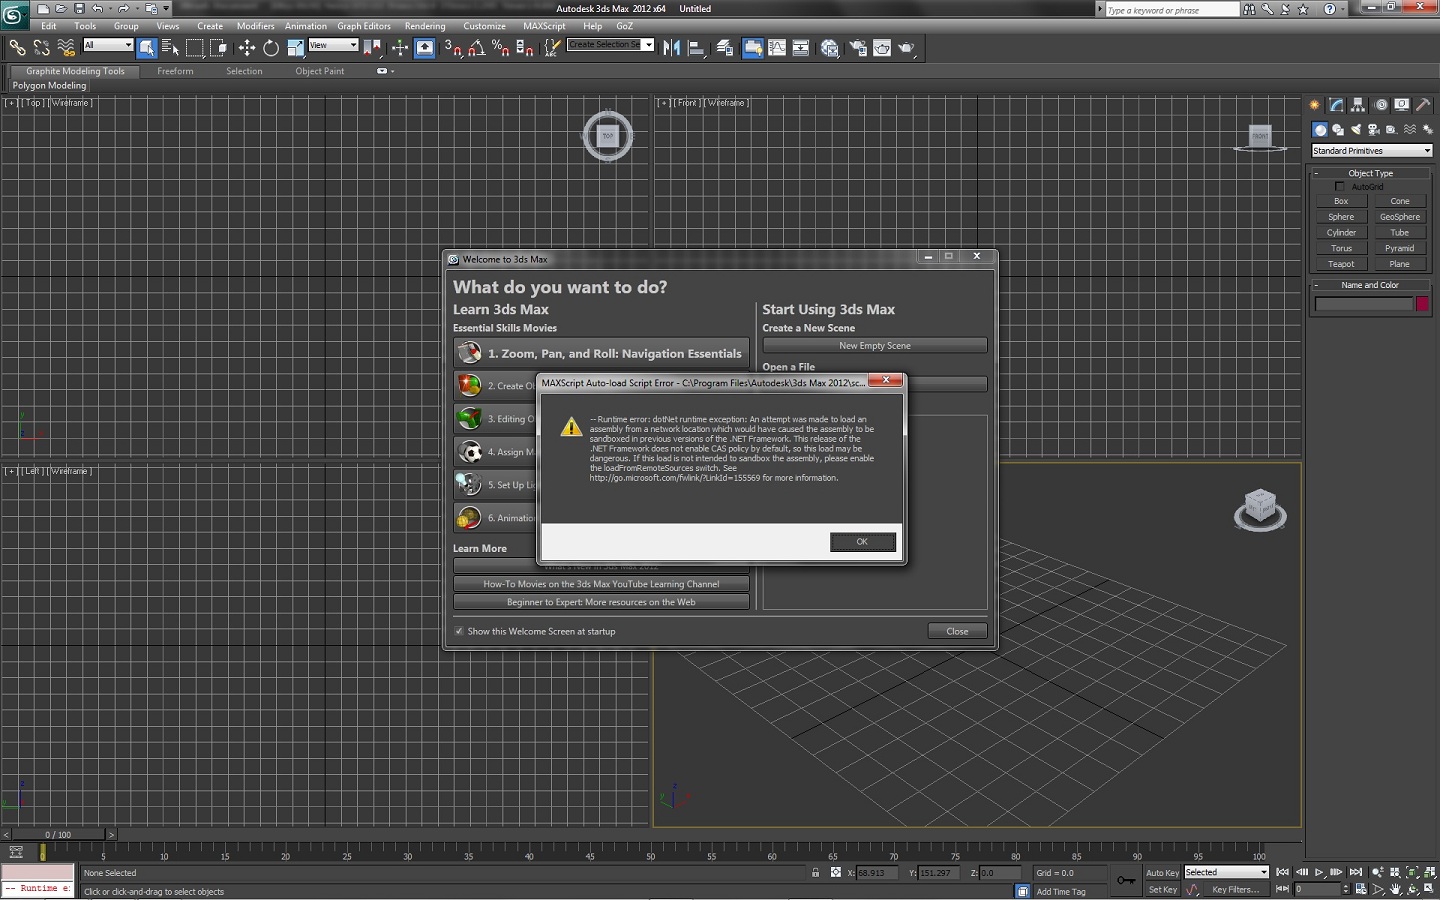Viewport: 1440px width, 900px height.
Task: Toggle the Layer Manager toolbar button
Action: [725, 47]
